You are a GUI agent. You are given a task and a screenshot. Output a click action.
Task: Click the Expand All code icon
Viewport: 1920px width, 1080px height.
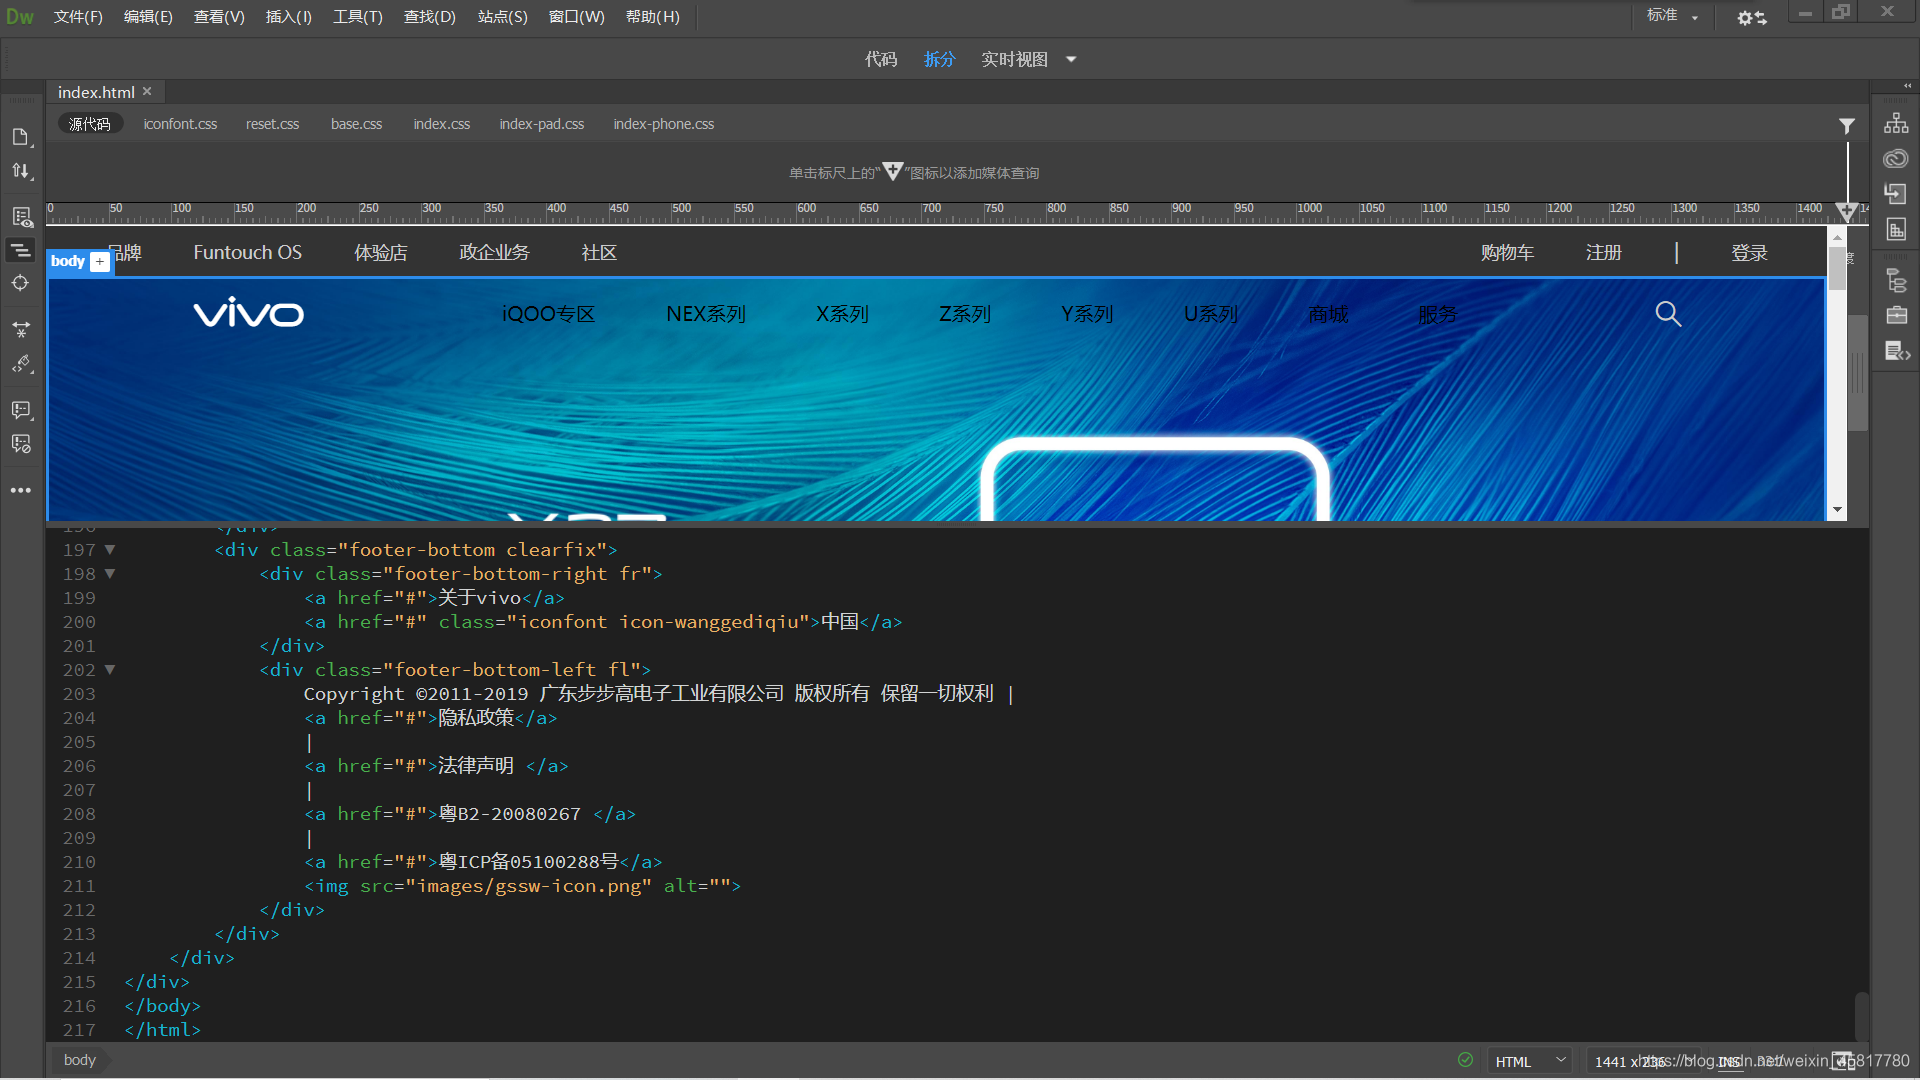tap(21, 329)
